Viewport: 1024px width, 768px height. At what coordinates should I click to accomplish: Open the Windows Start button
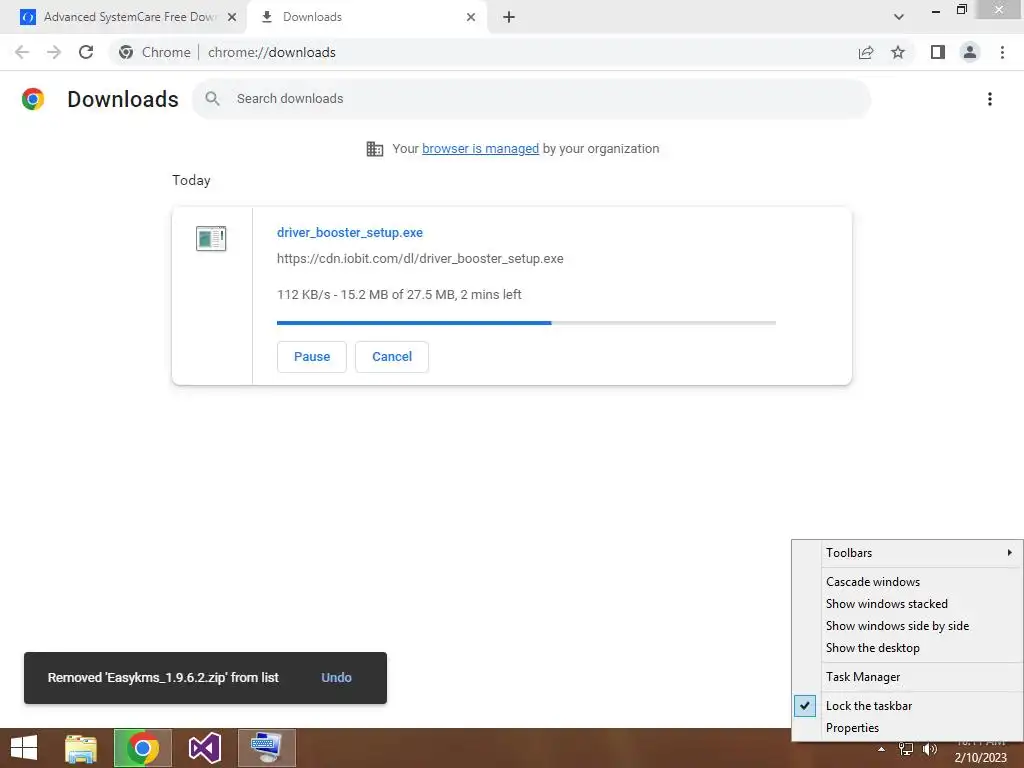[x=24, y=748]
